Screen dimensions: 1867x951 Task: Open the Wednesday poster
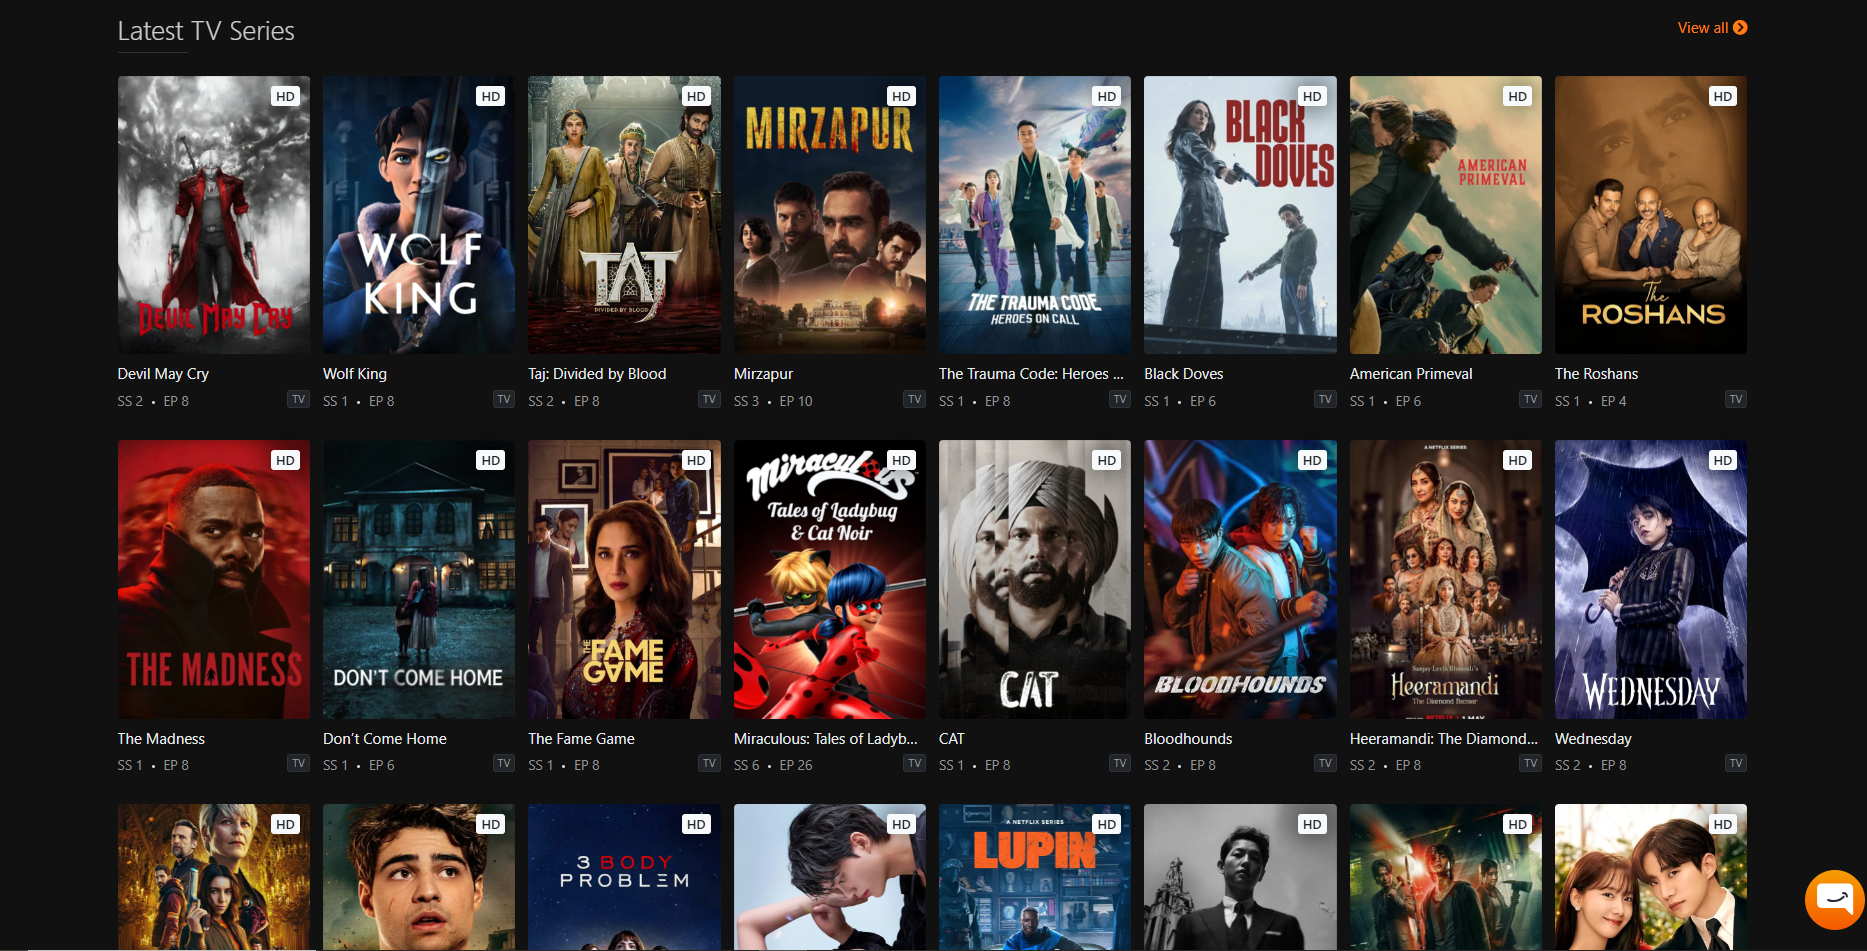pyautogui.click(x=1651, y=579)
